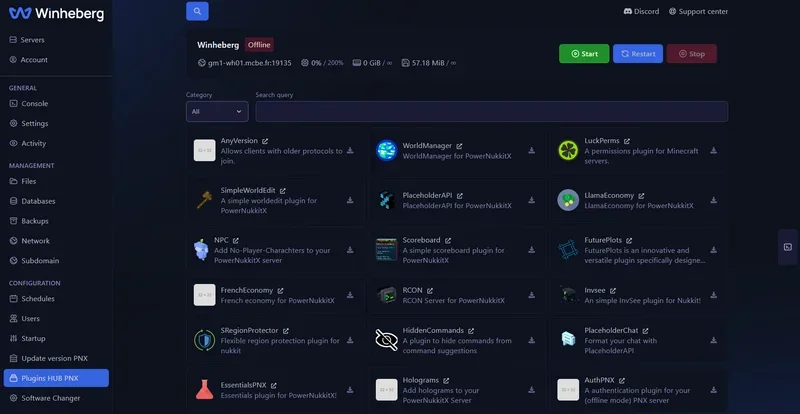Open the Support center link
800x414 pixels.
pyautogui.click(x=698, y=11)
